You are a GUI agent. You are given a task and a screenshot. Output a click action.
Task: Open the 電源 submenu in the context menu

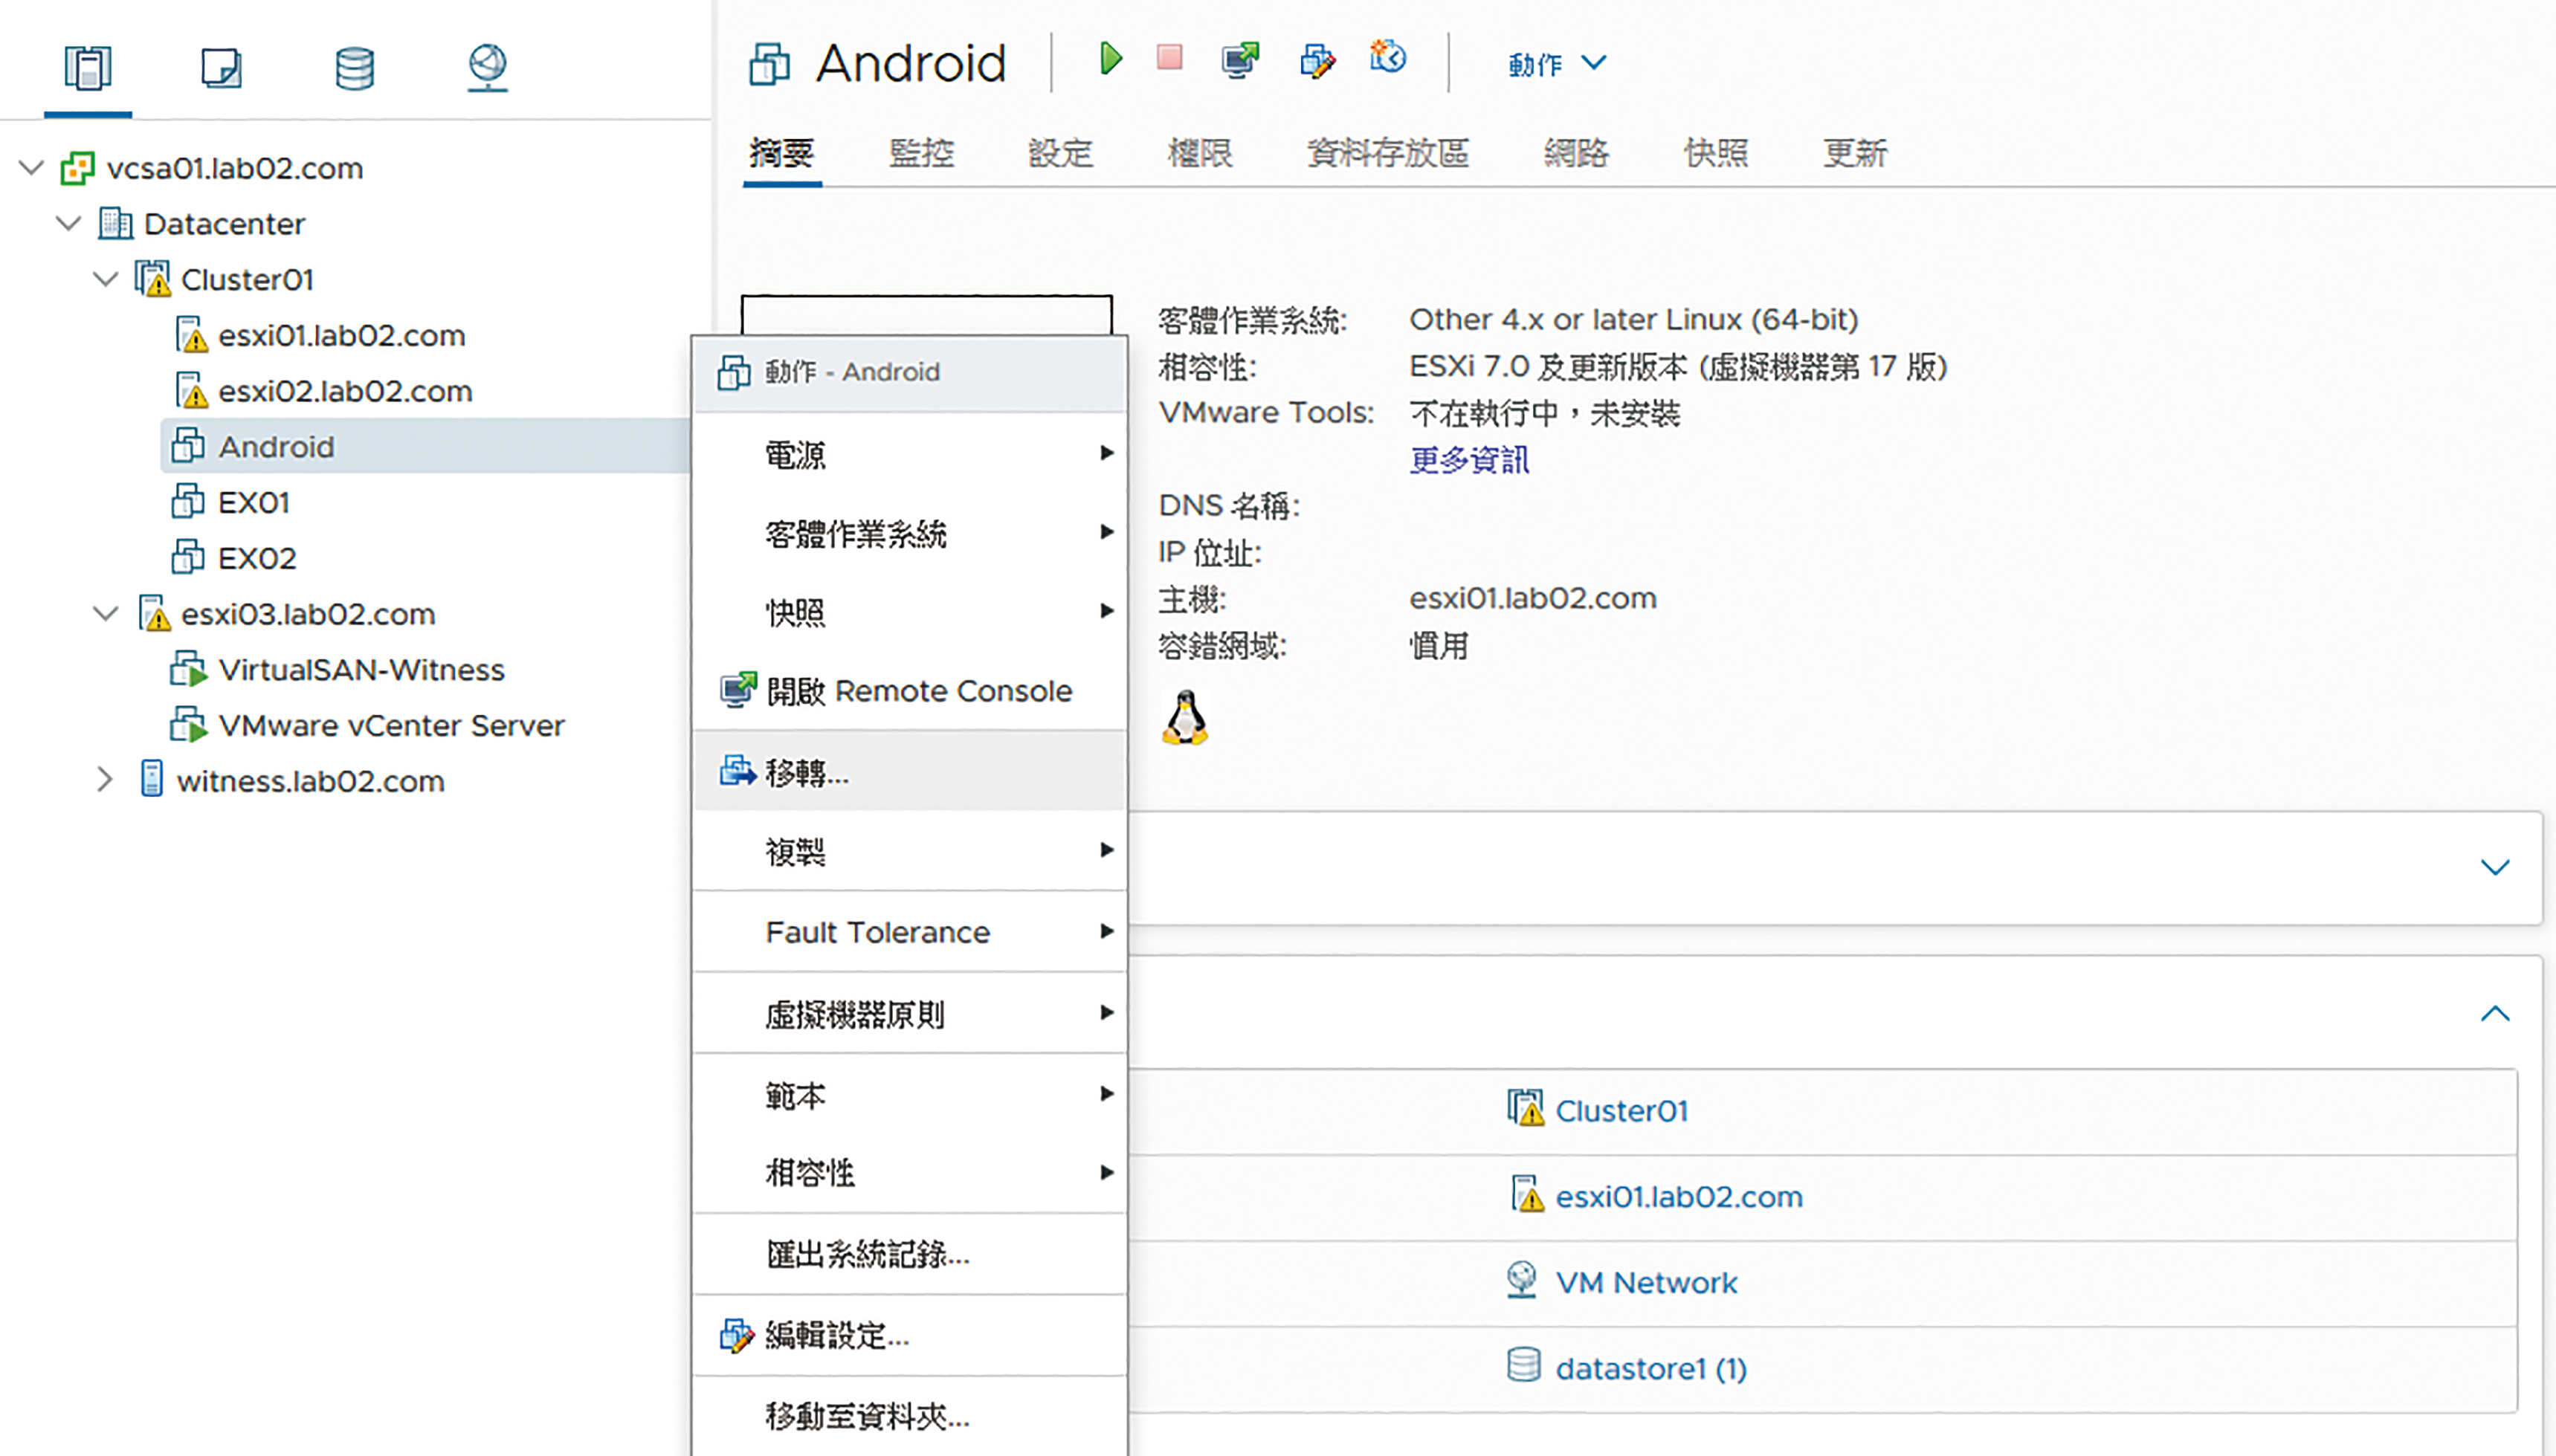(910, 454)
